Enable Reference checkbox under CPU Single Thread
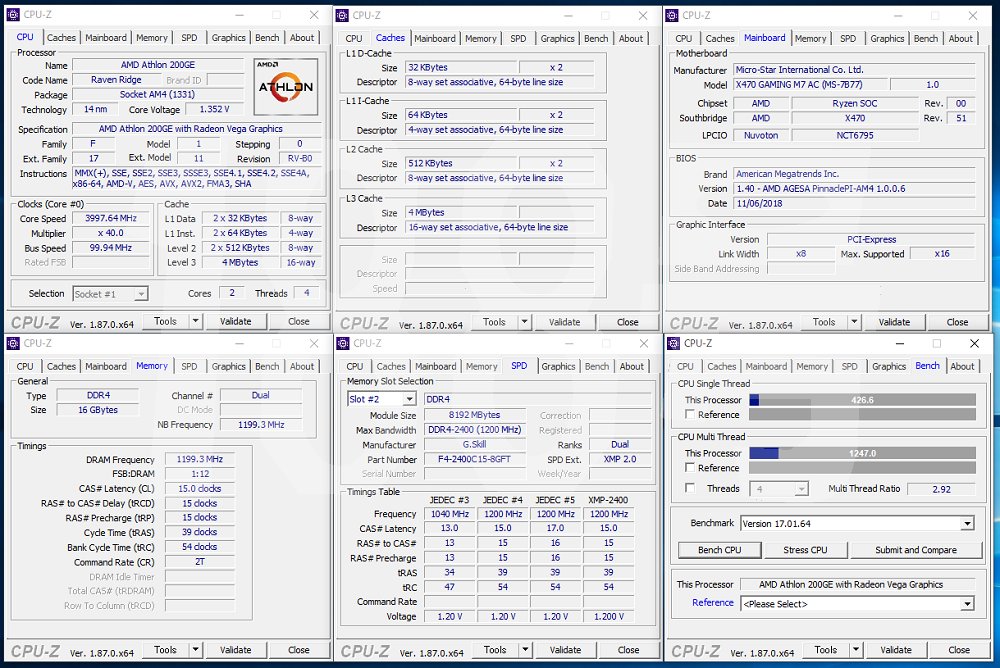Image resolution: width=1000 pixels, height=668 pixels. [x=689, y=415]
